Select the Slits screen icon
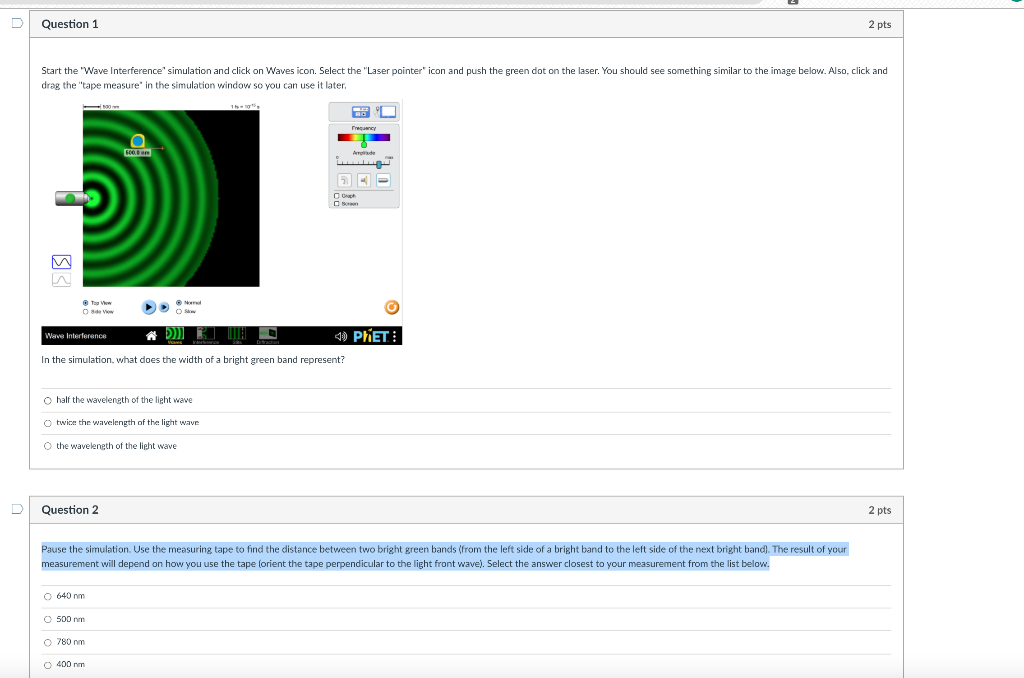This screenshot has width=1024, height=678. 235,335
